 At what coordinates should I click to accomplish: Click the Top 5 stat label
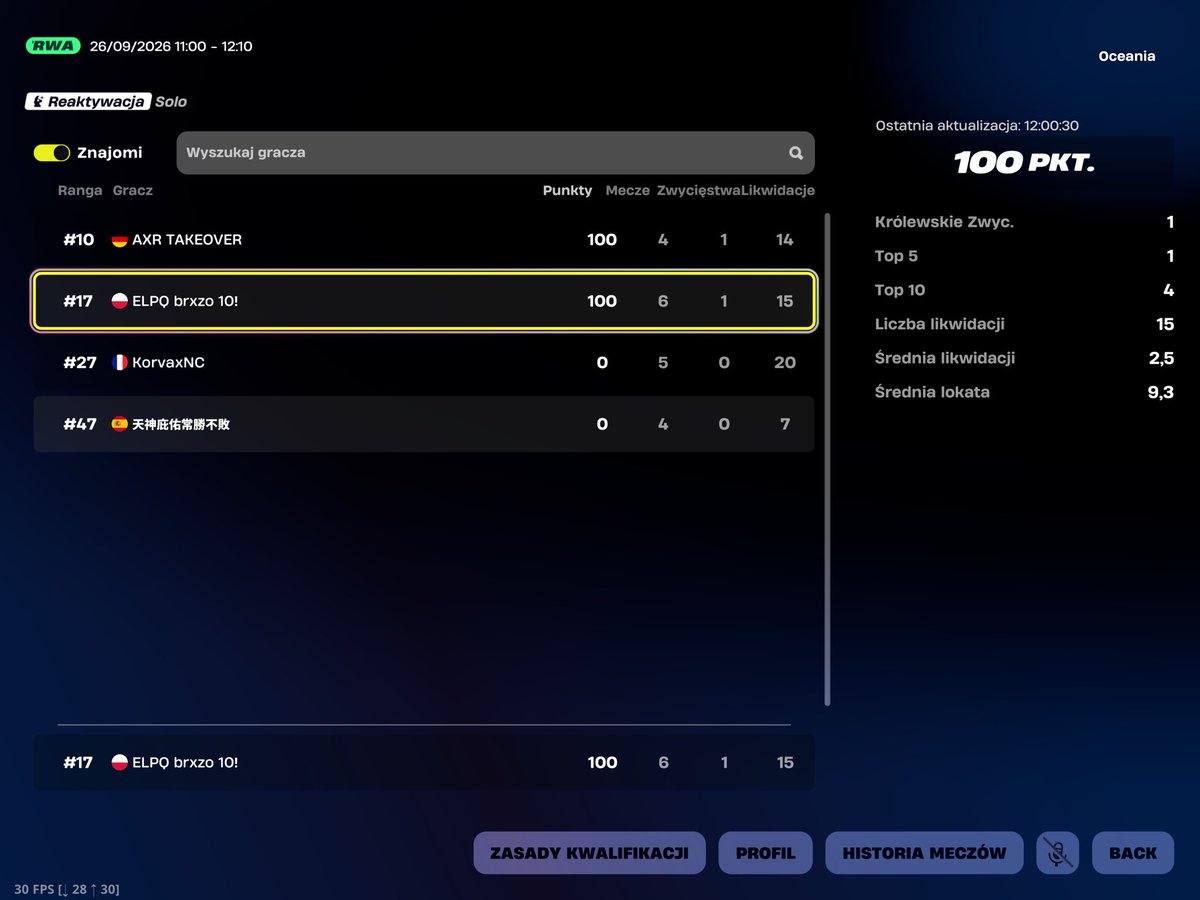click(896, 256)
